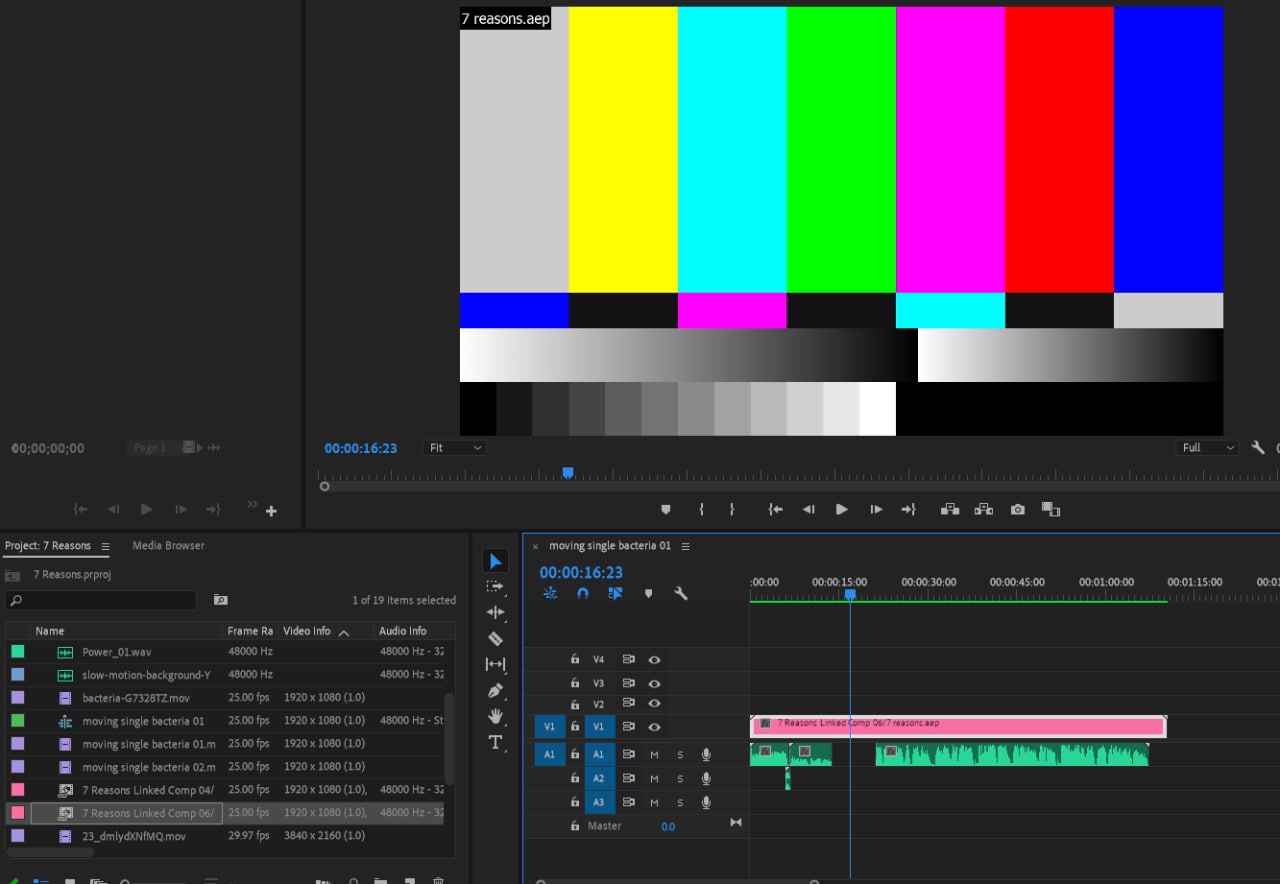This screenshot has width=1280, height=884.
Task: Mute track A1
Action: coord(654,754)
